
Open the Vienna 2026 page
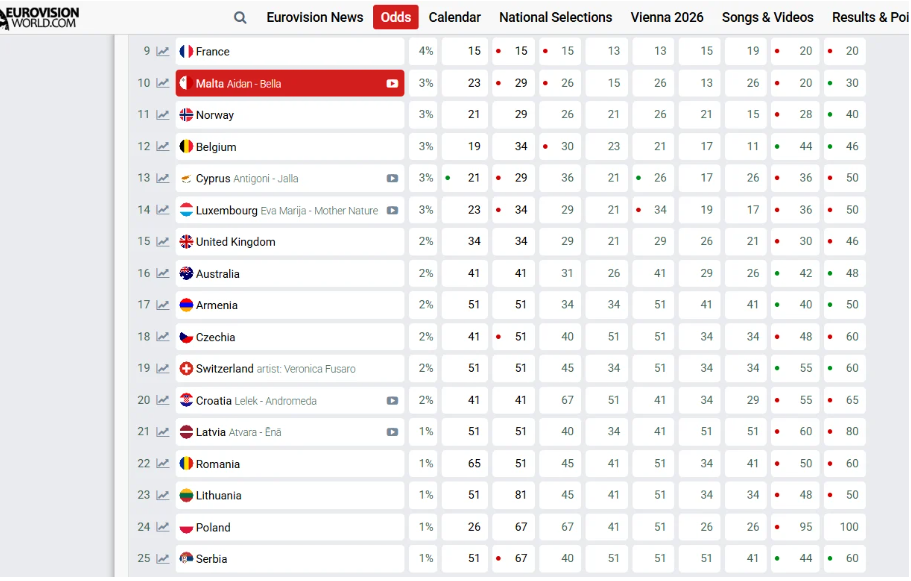click(666, 17)
